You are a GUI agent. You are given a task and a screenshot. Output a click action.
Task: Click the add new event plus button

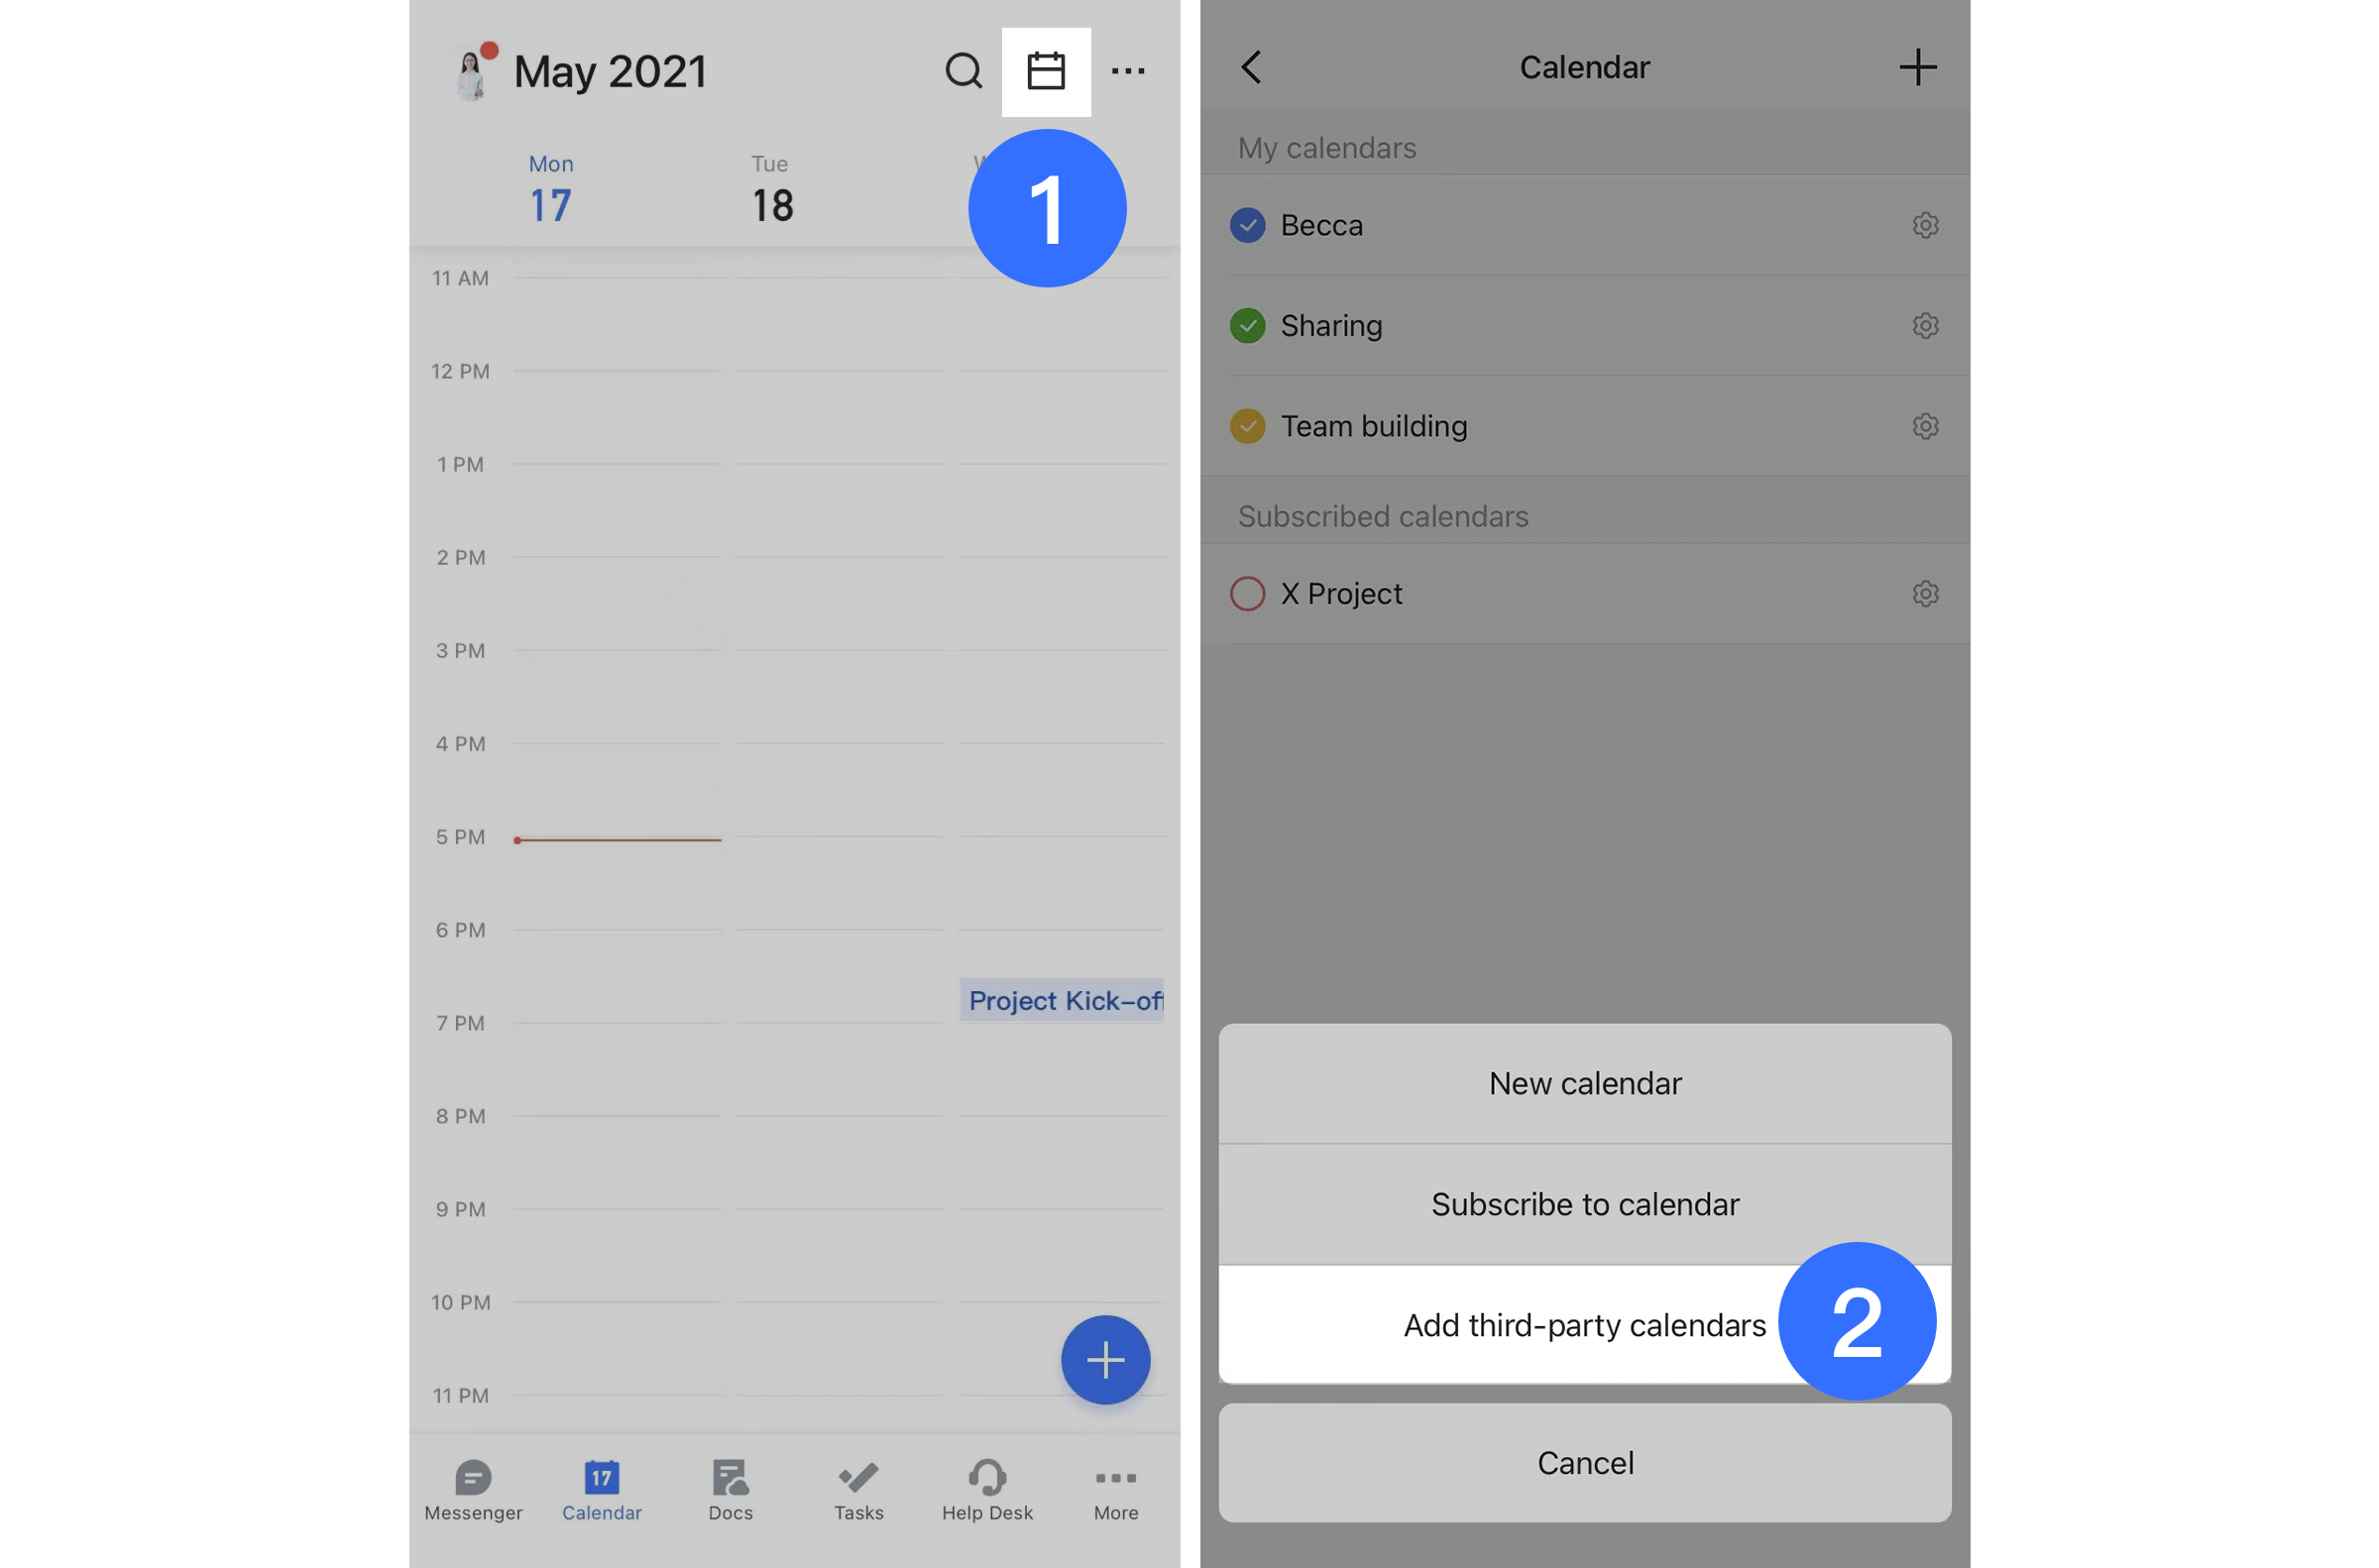(1105, 1360)
